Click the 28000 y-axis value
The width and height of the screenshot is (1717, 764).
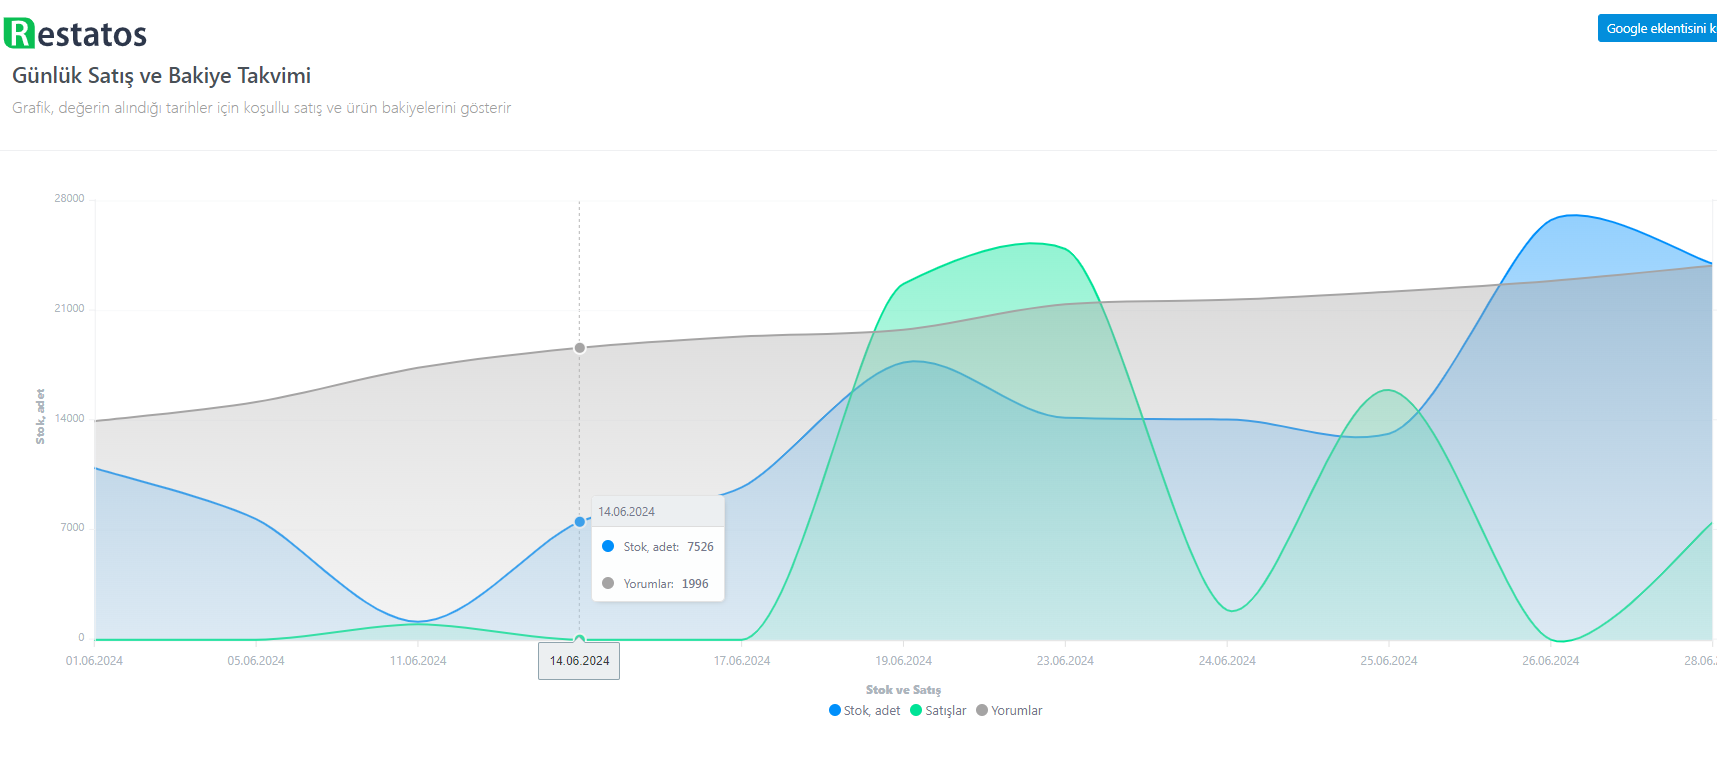coord(69,199)
